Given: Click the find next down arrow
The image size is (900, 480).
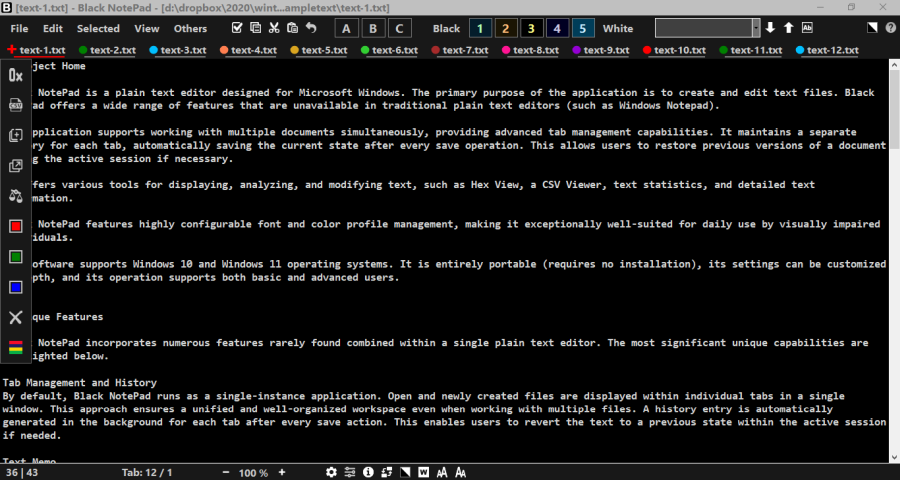Looking at the screenshot, I should 770,28.
